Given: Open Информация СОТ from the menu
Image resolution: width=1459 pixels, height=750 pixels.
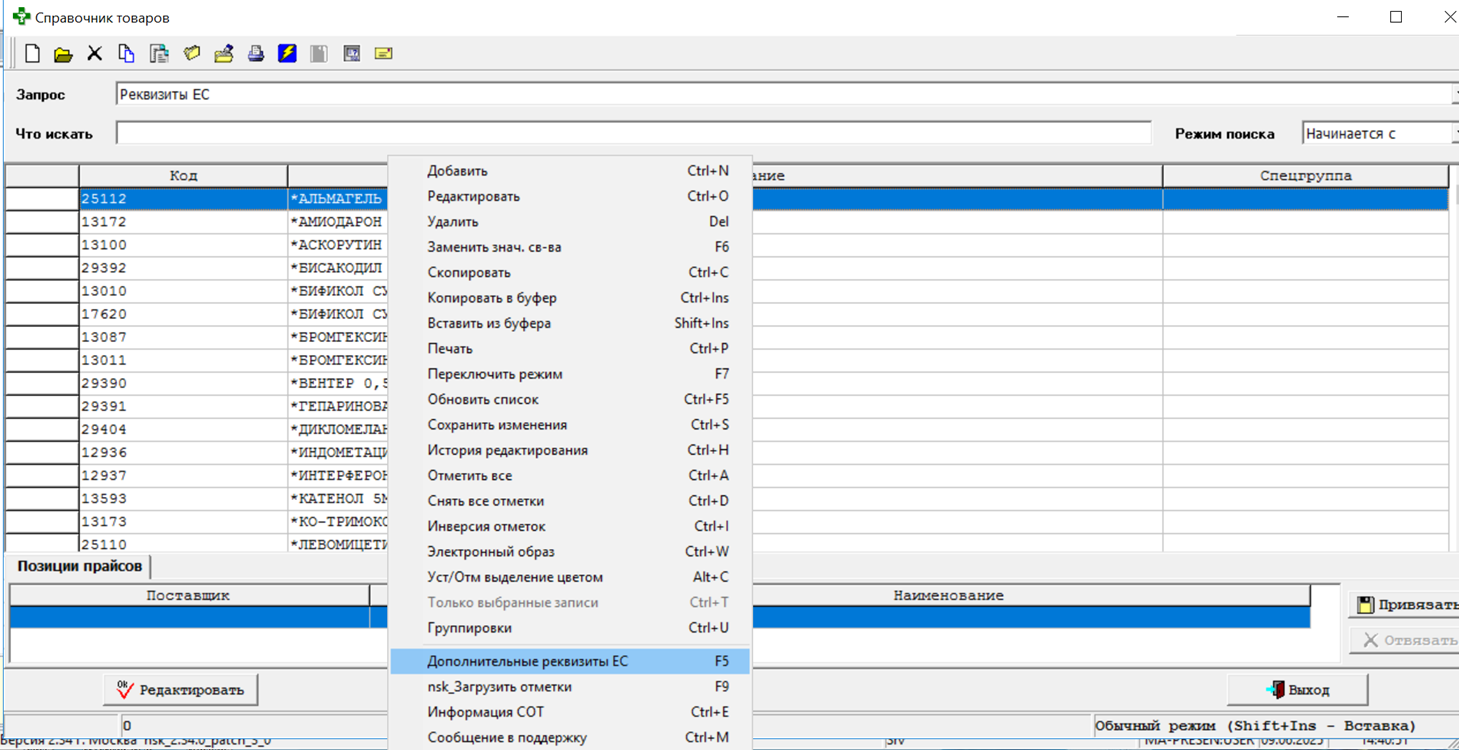Looking at the screenshot, I should (569, 713).
